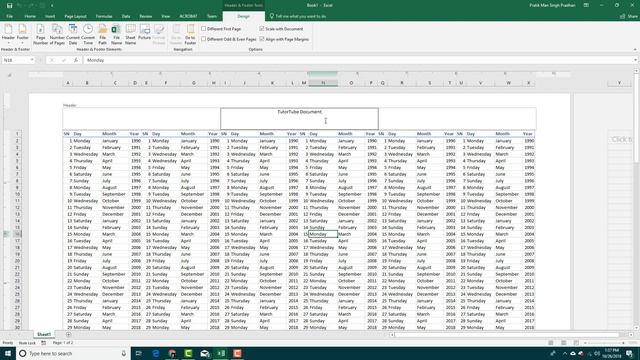Viewport: 640px width, 360px height.
Task: Switch to Page Break Preview in status bar
Action: click(x=576, y=343)
